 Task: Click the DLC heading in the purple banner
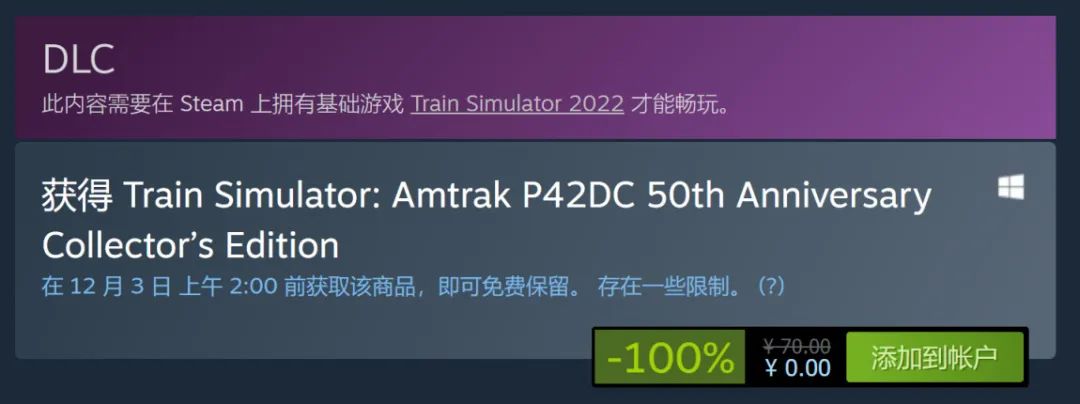click(x=78, y=60)
